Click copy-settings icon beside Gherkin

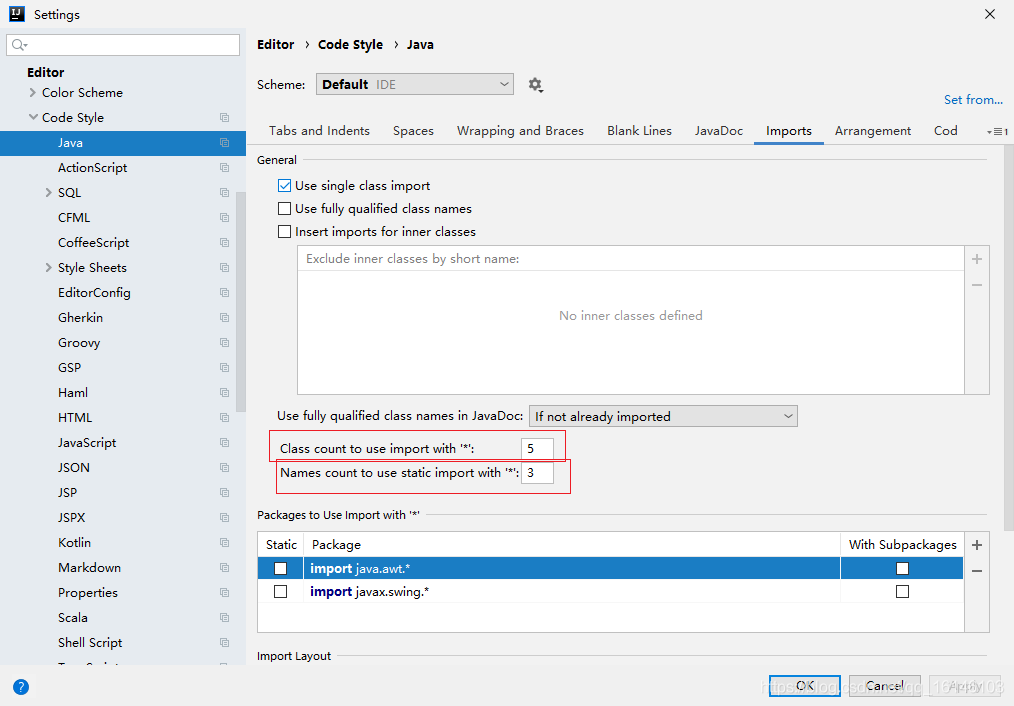tap(224, 317)
